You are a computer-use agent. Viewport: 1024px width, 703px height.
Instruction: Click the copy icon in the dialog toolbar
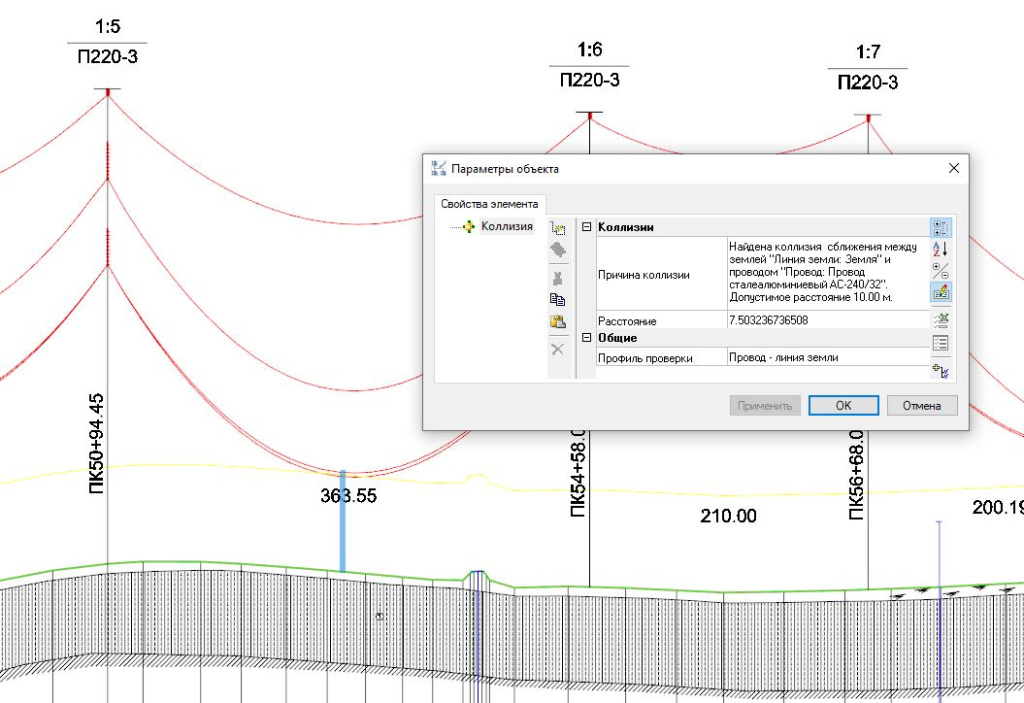tap(558, 298)
